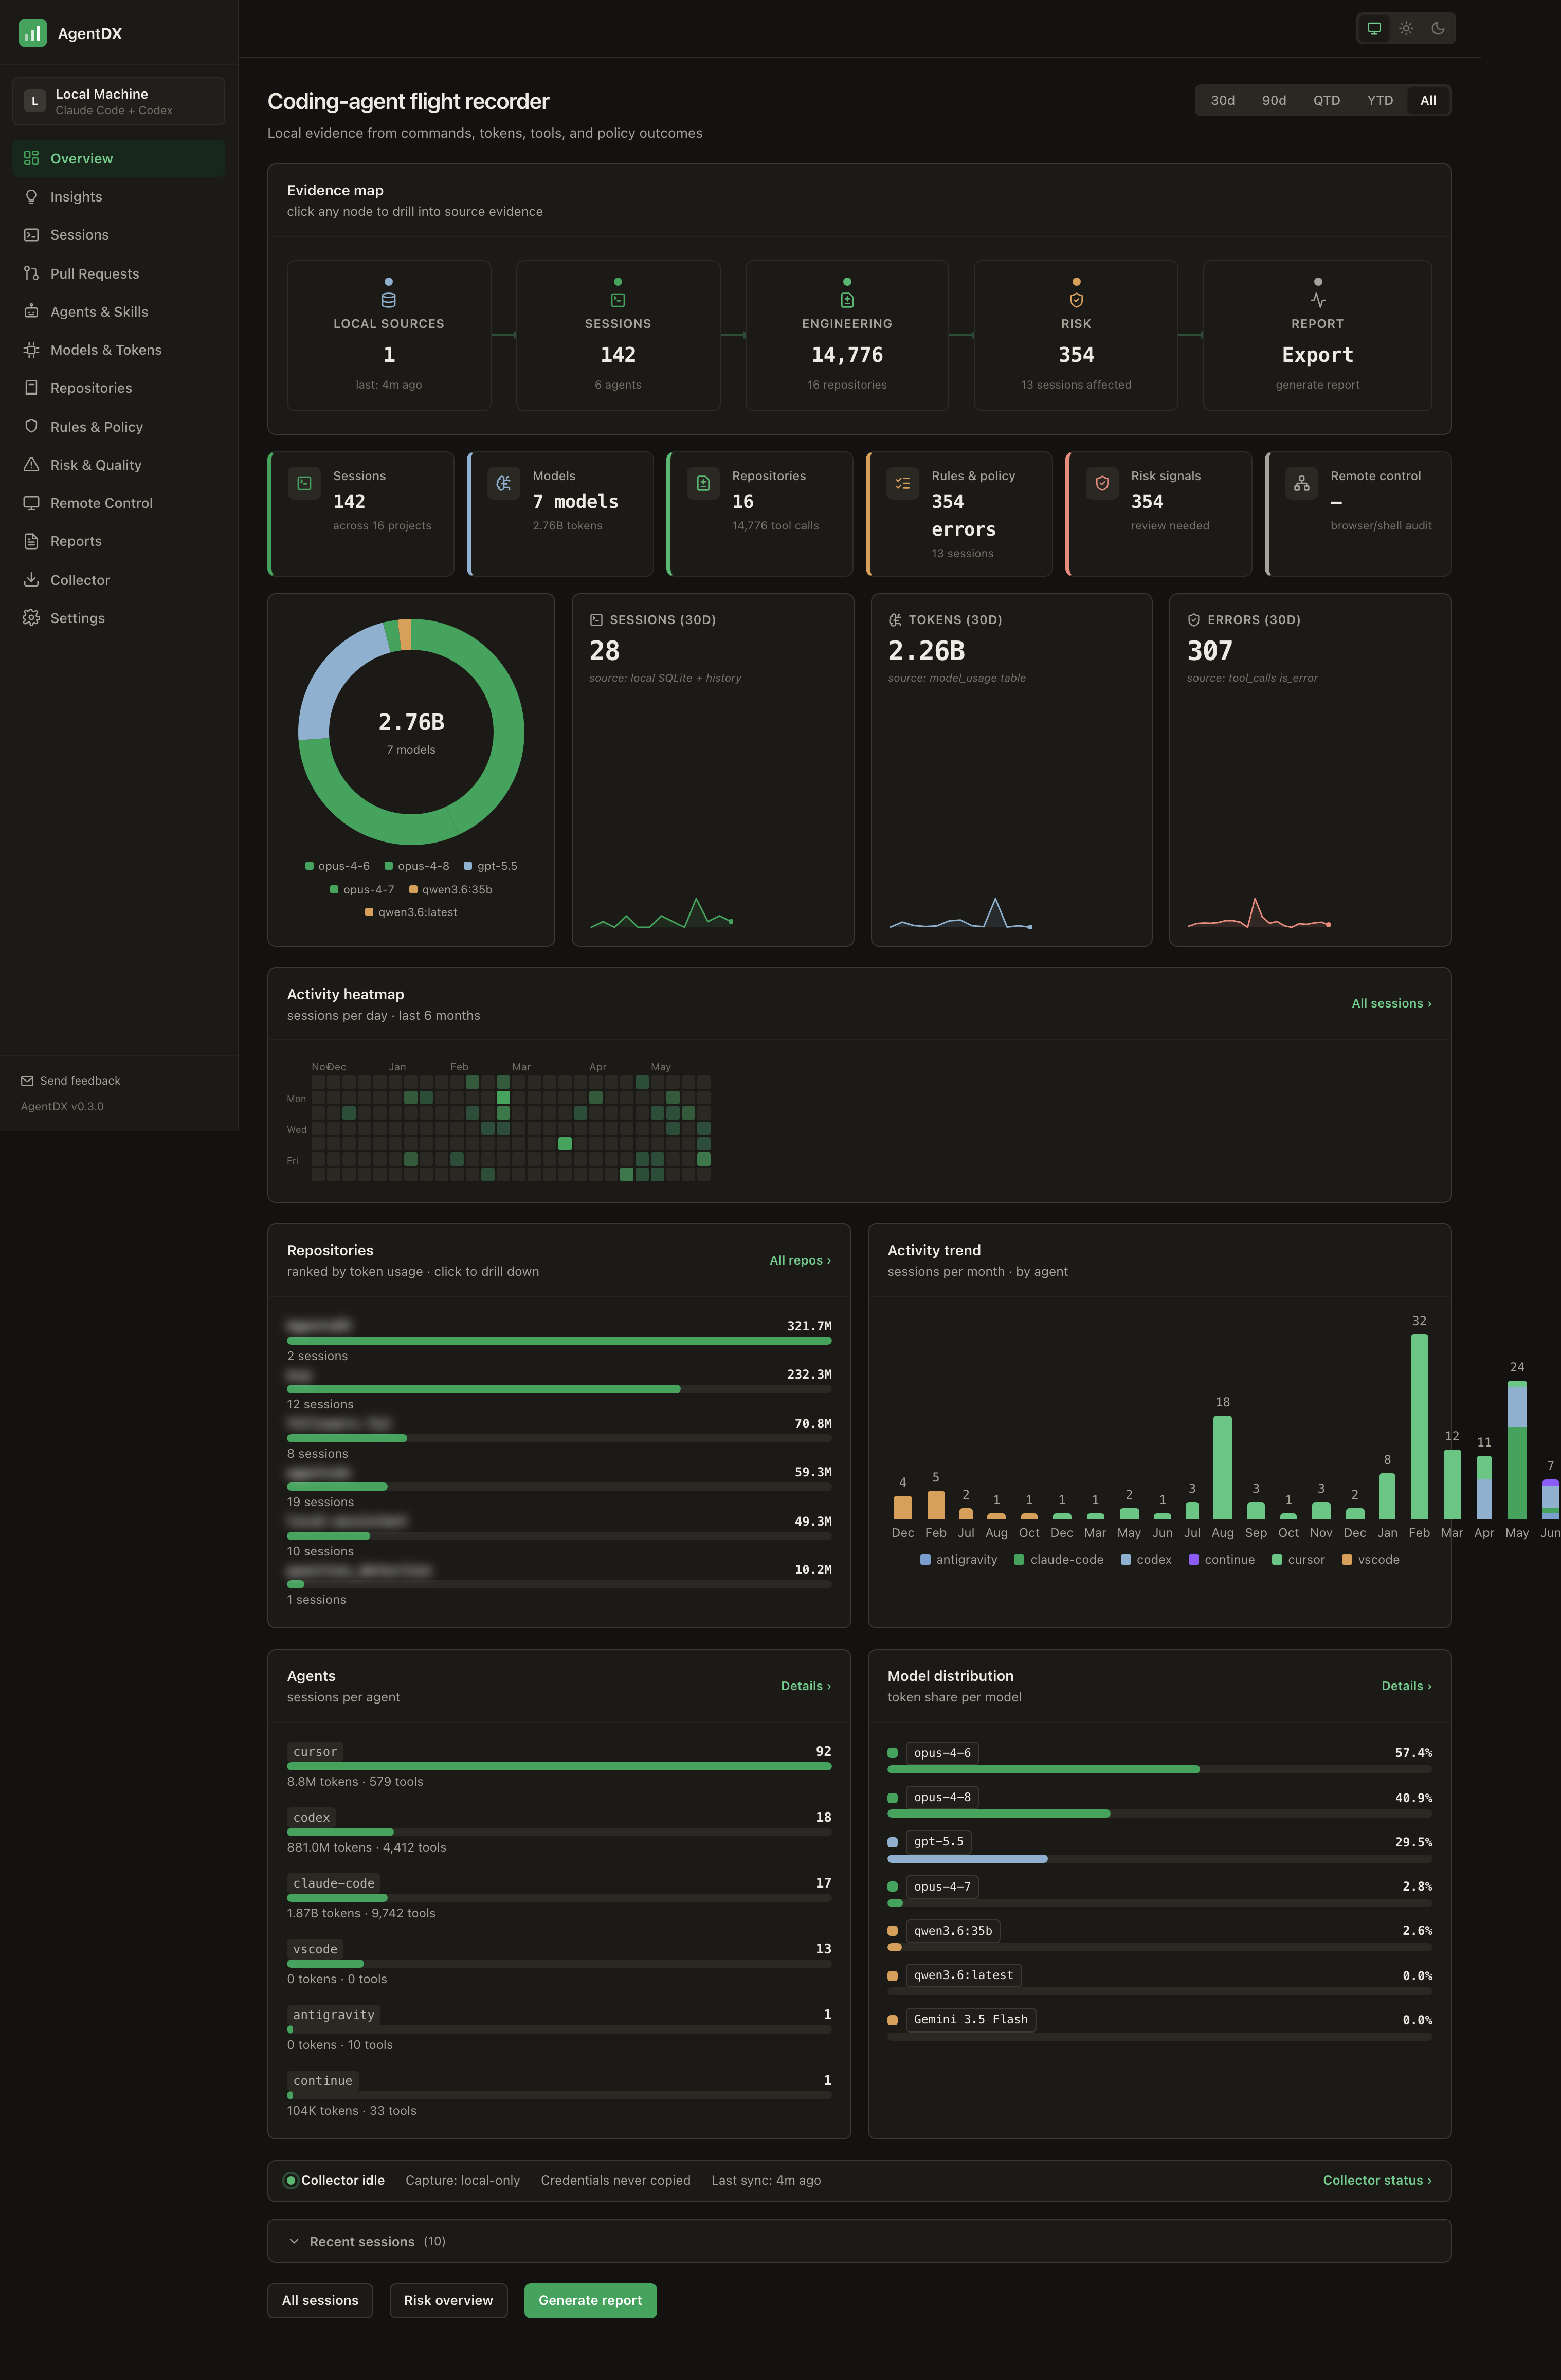The height and width of the screenshot is (2380, 1561).
Task: Open the All sessions heatmap link
Action: [x=1391, y=1003]
